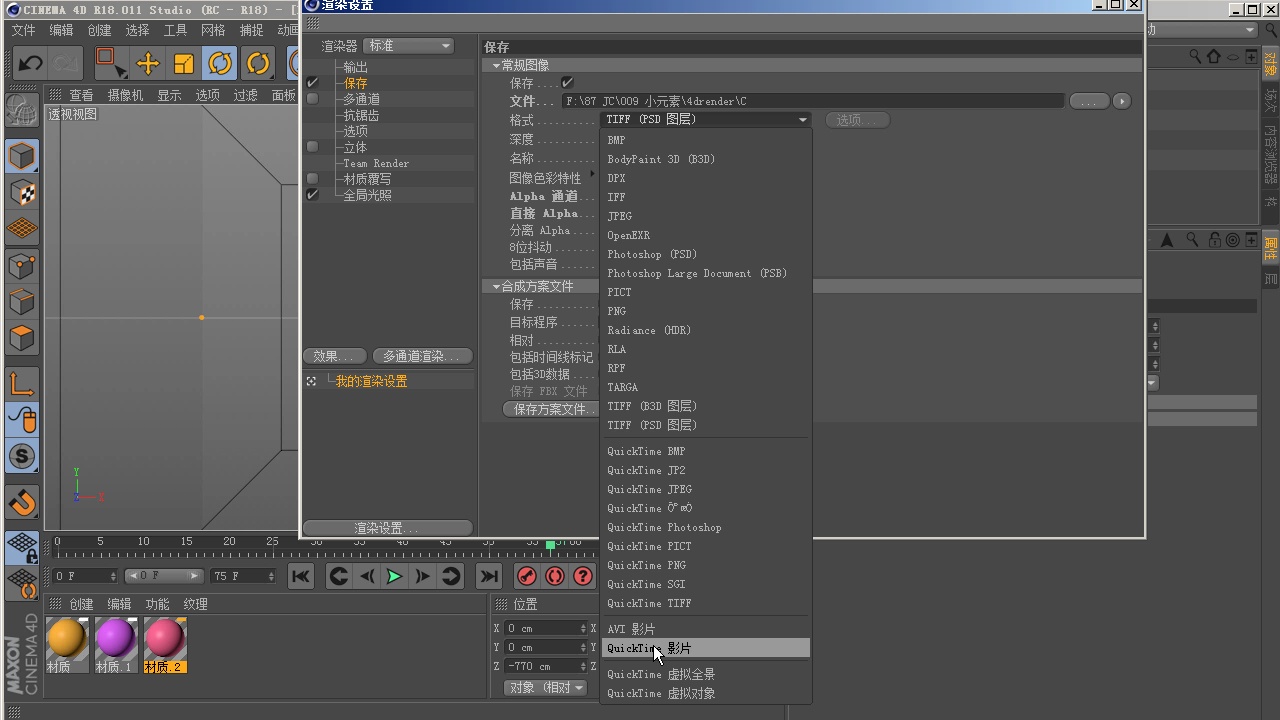Click the 效果 button
1280x720 pixels.
pyautogui.click(x=333, y=356)
